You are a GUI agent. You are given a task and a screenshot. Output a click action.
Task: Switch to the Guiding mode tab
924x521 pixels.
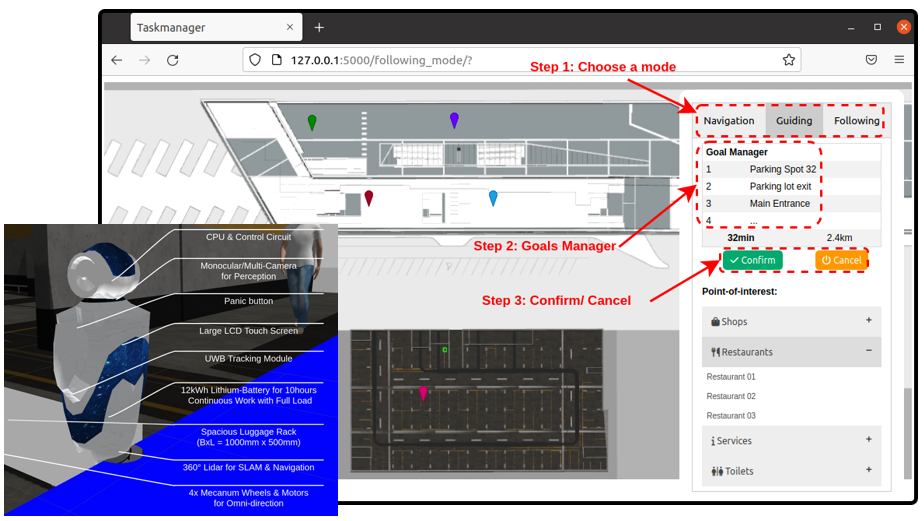pyautogui.click(x=794, y=121)
